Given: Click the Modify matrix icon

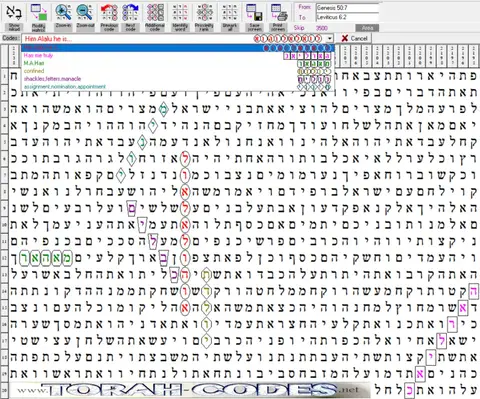Looking at the screenshot, I should coord(39,12).
